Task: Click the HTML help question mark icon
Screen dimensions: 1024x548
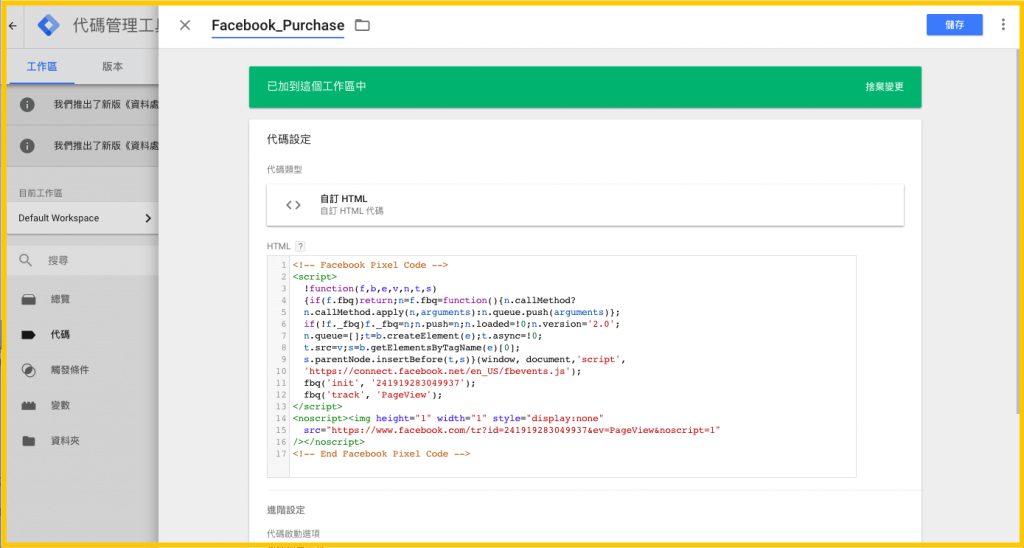Action: (300, 246)
